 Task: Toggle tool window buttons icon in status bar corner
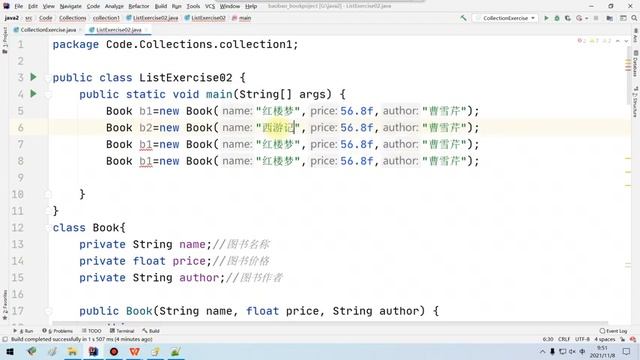pos(5,339)
